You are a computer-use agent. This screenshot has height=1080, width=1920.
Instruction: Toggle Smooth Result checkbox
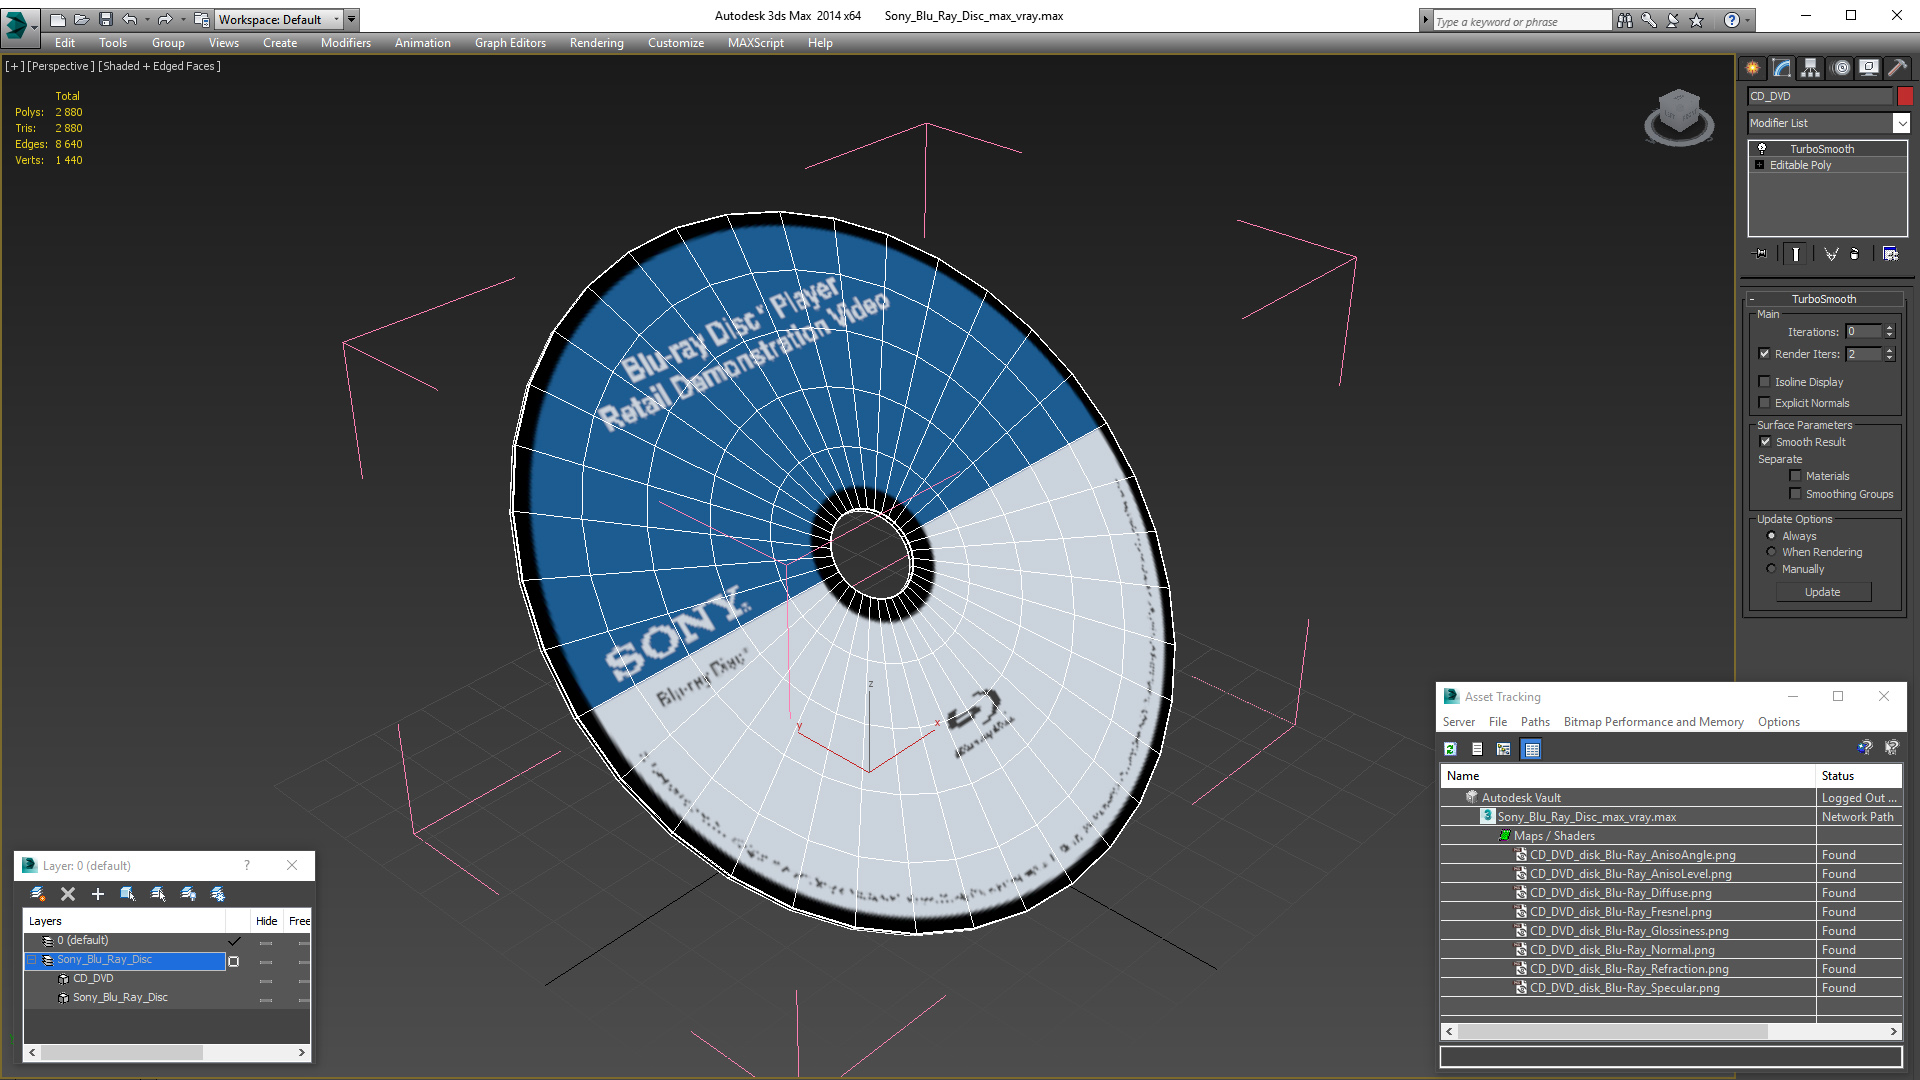click(1765, 442)
